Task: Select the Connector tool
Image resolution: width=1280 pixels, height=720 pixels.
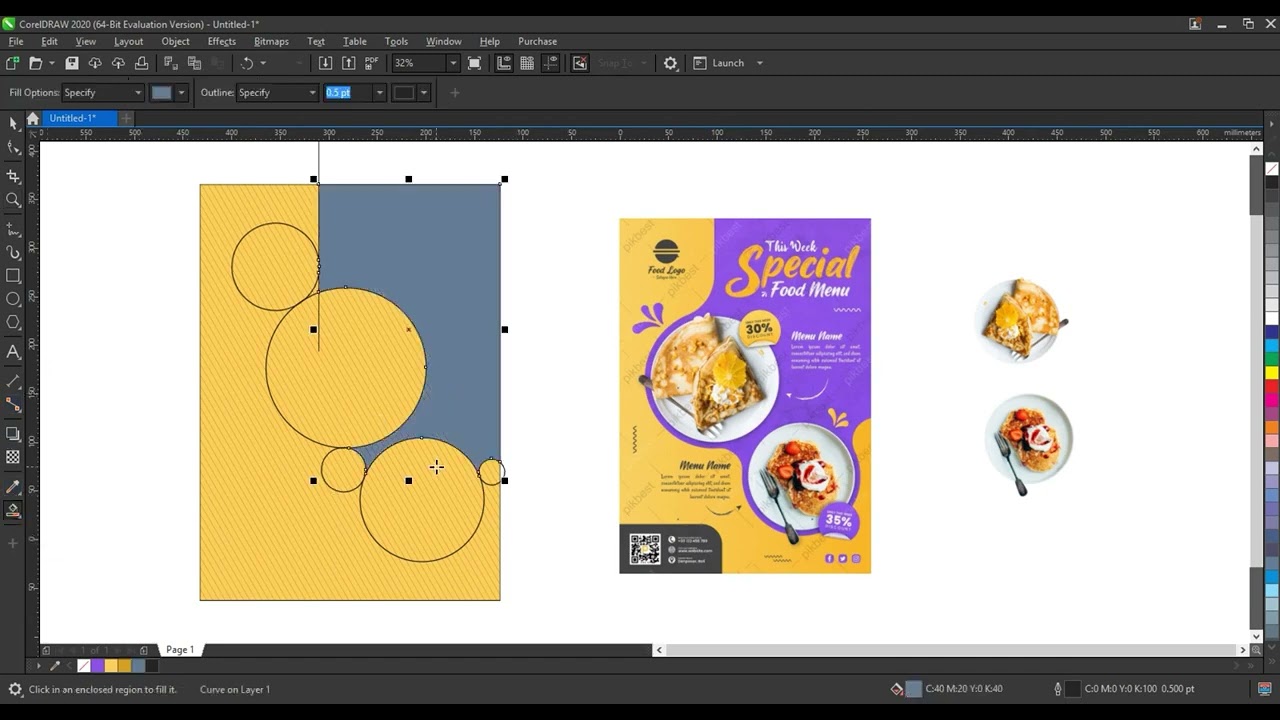Action: tap(13, 405)
